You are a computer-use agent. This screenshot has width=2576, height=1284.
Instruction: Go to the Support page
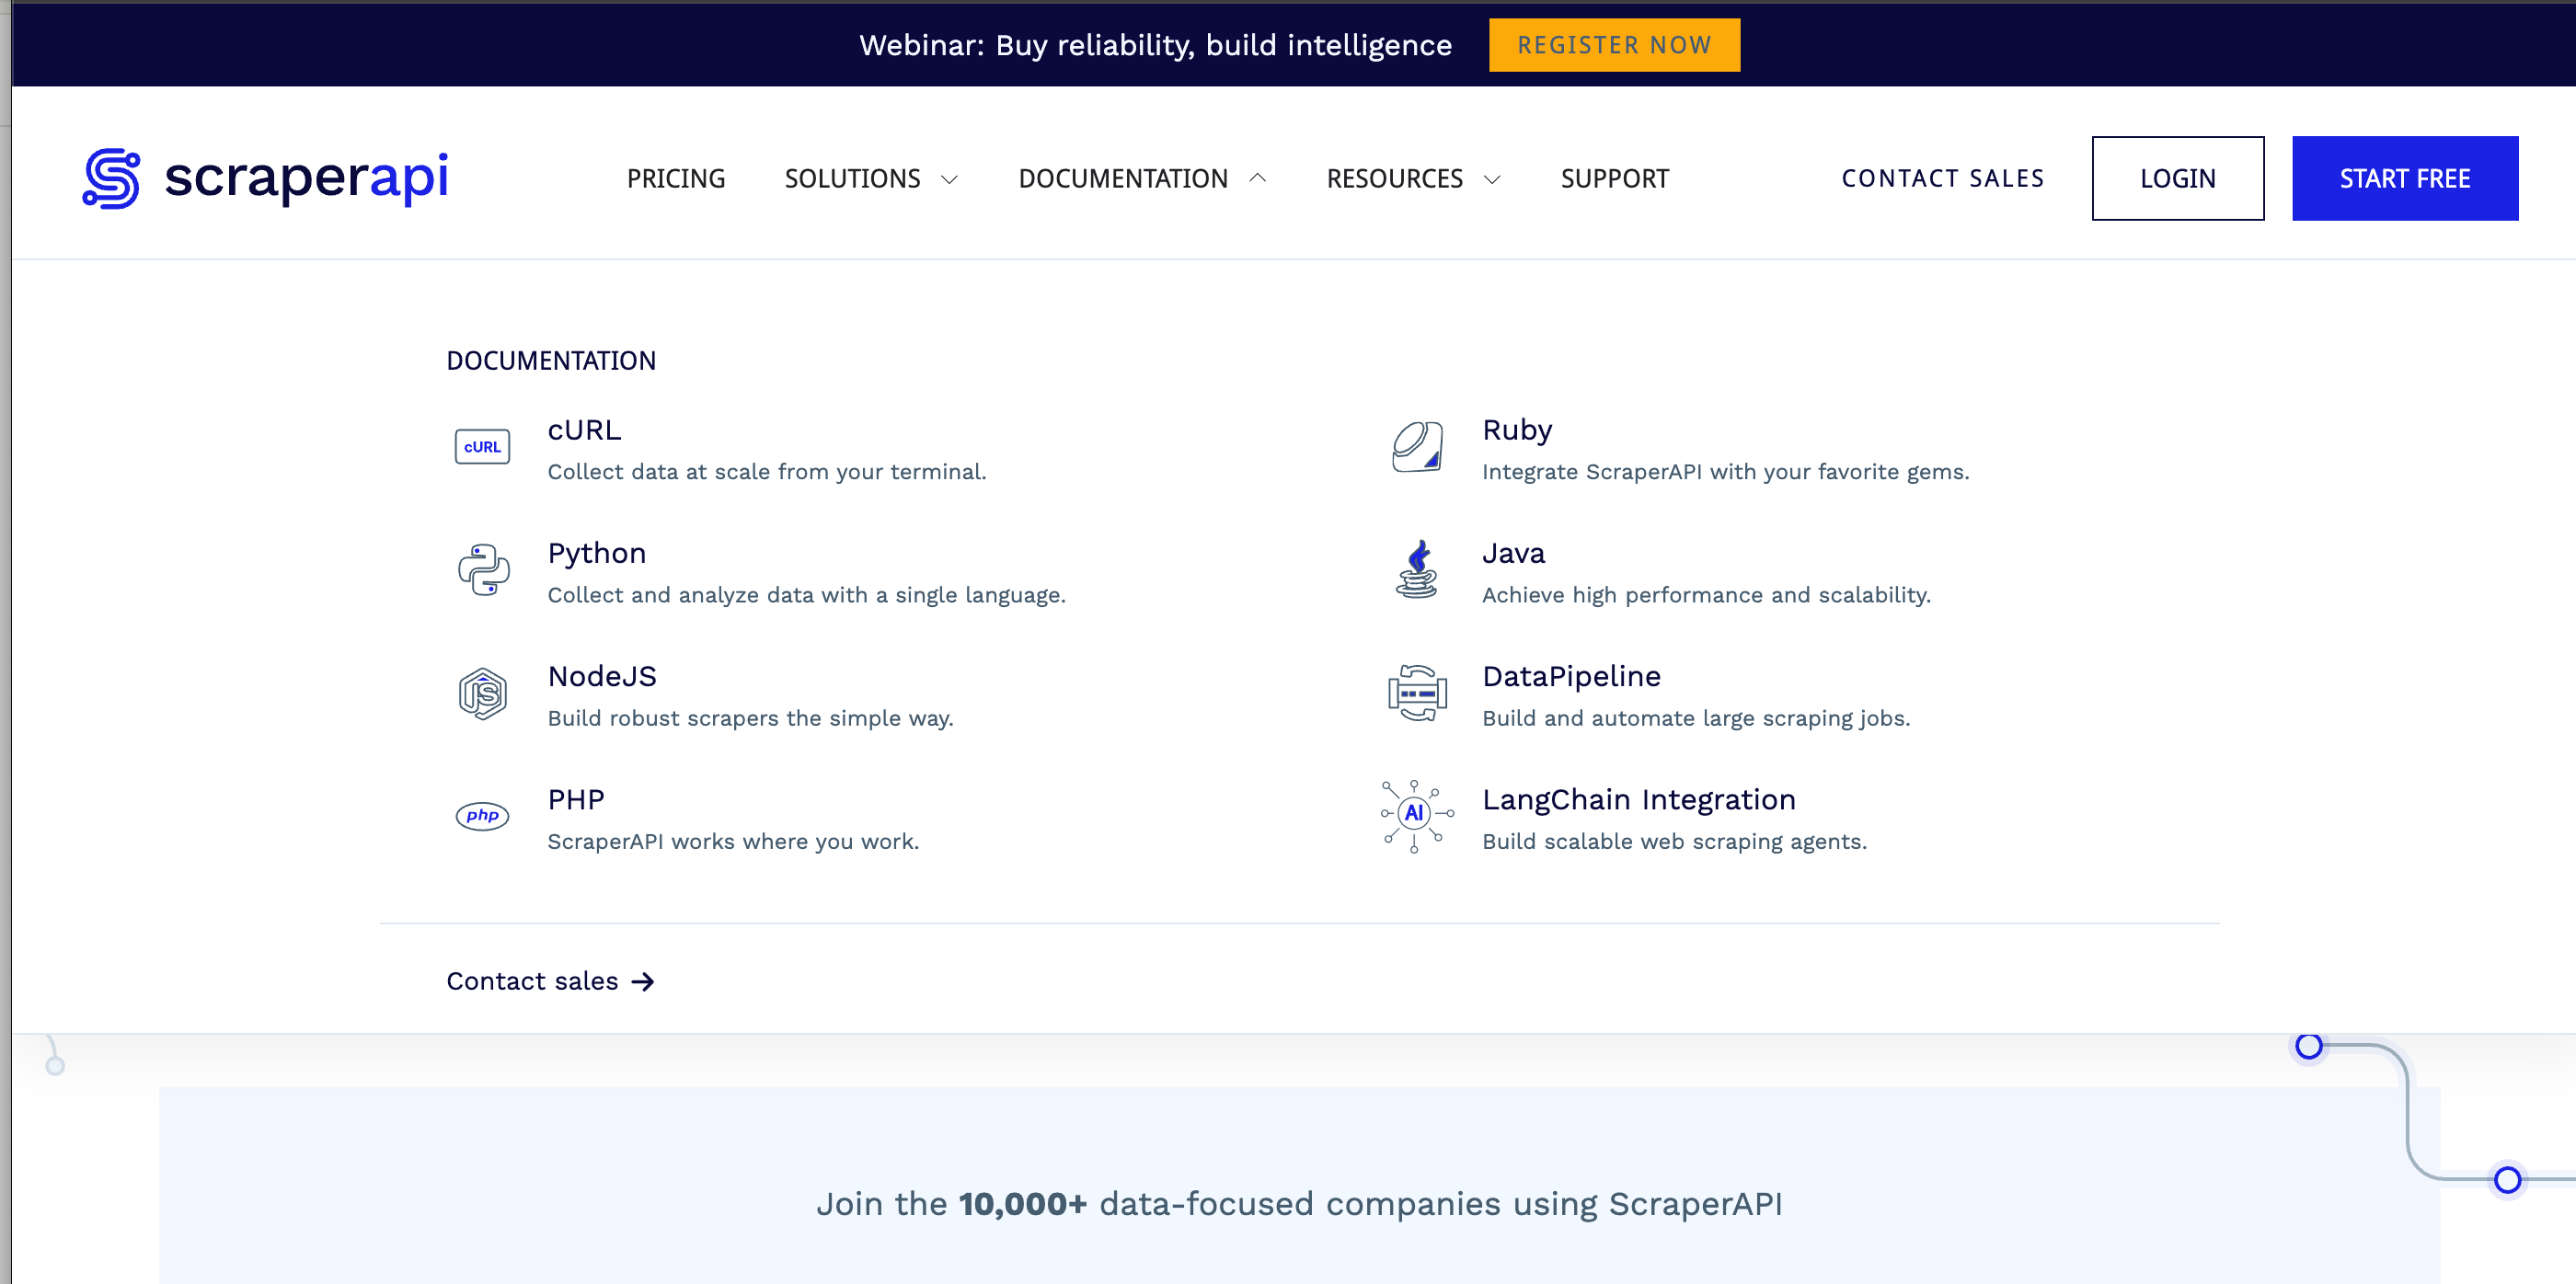[x=1615, y=179]
